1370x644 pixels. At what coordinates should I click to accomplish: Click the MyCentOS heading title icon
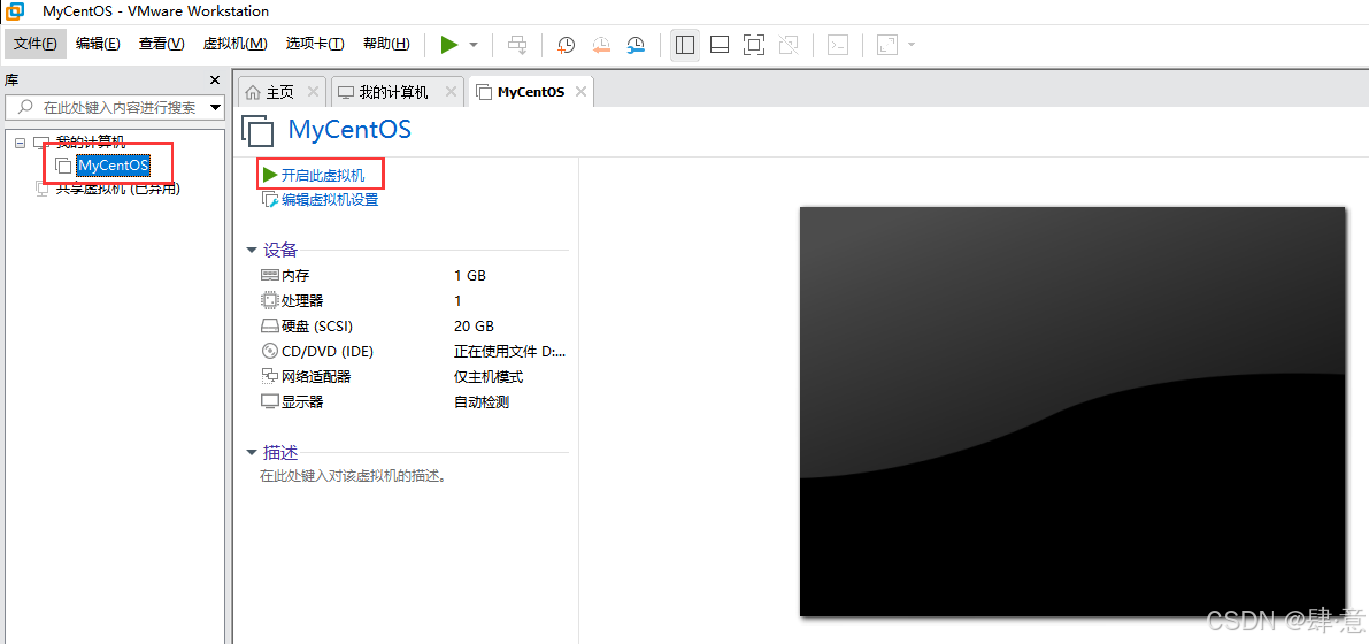coord(258,131)
